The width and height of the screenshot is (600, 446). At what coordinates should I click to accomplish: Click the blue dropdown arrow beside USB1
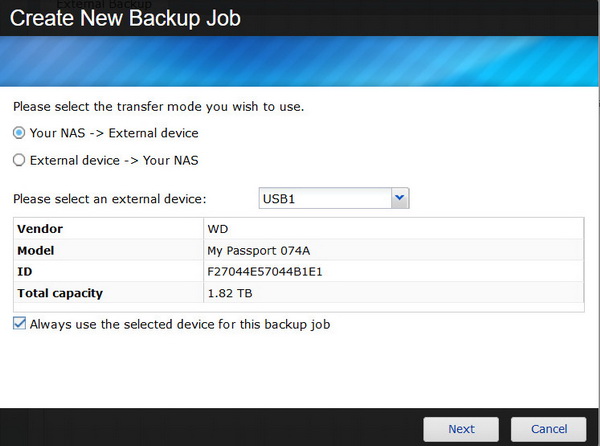click(x=400, y=199)
